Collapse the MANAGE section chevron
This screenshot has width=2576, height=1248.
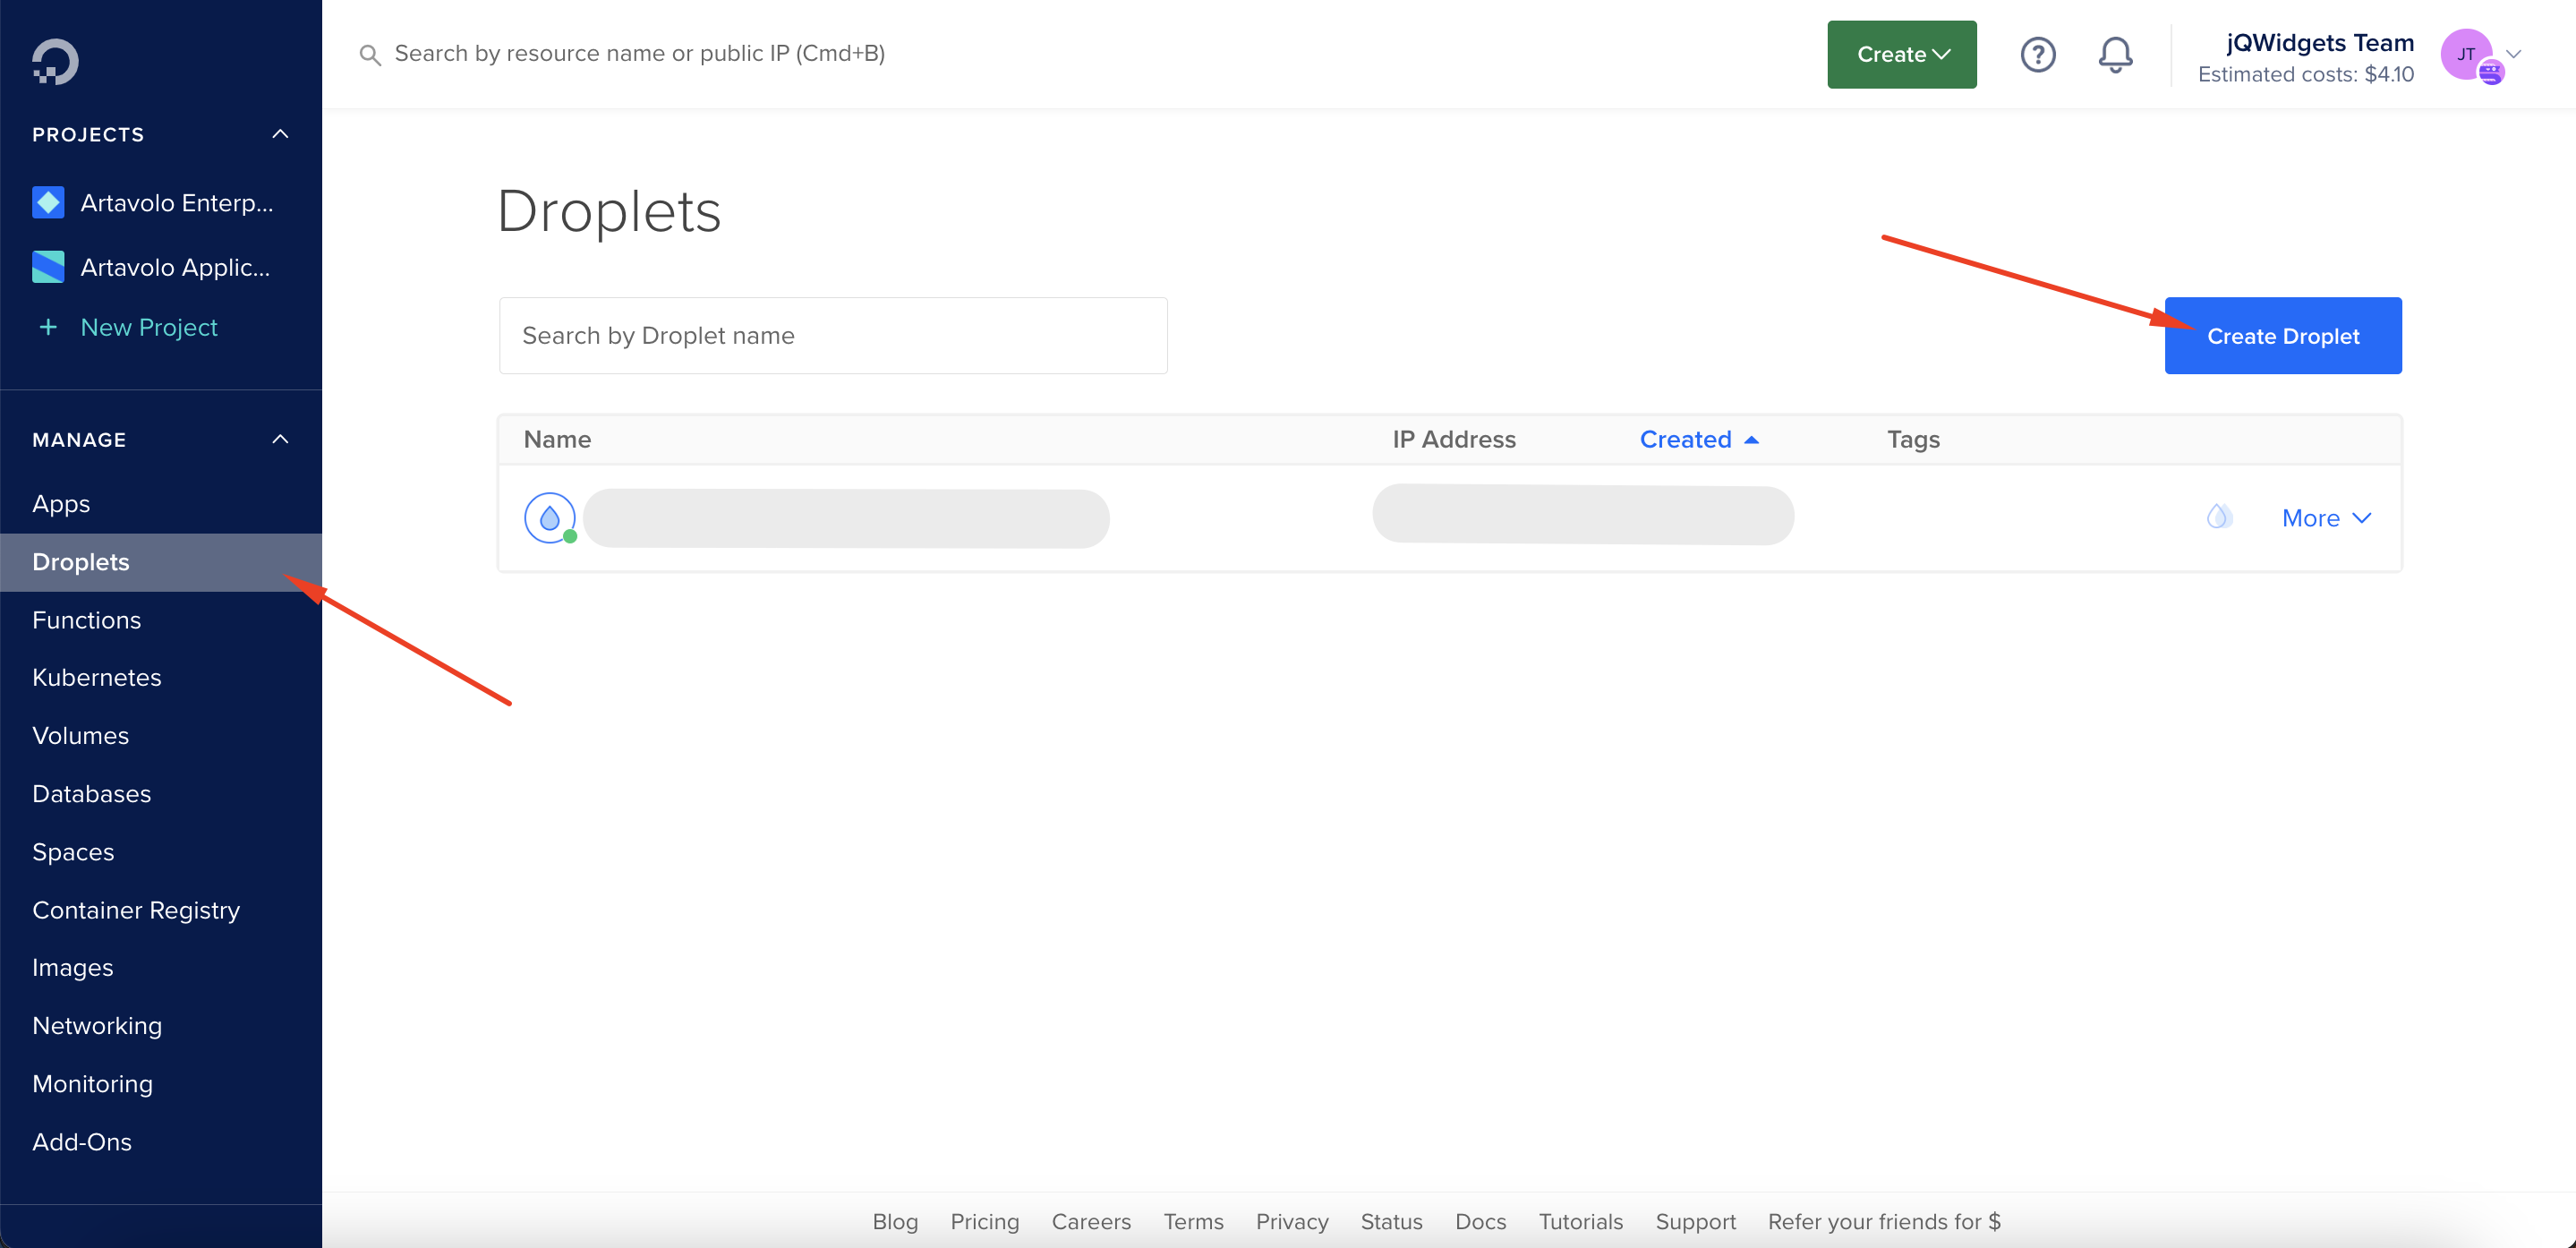(x=280, y=440)
